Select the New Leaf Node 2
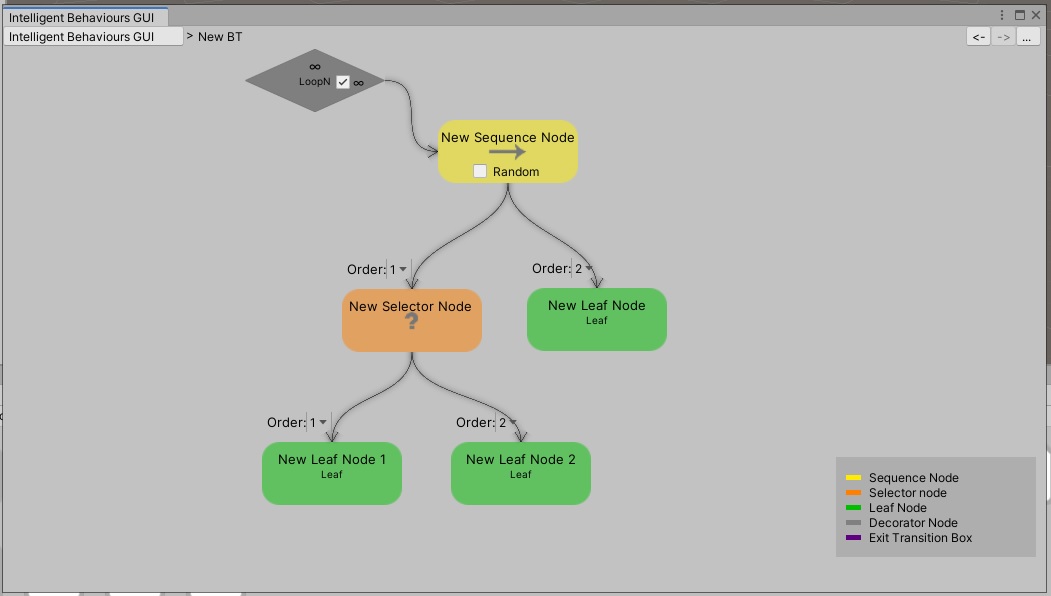 click(521, 473)
